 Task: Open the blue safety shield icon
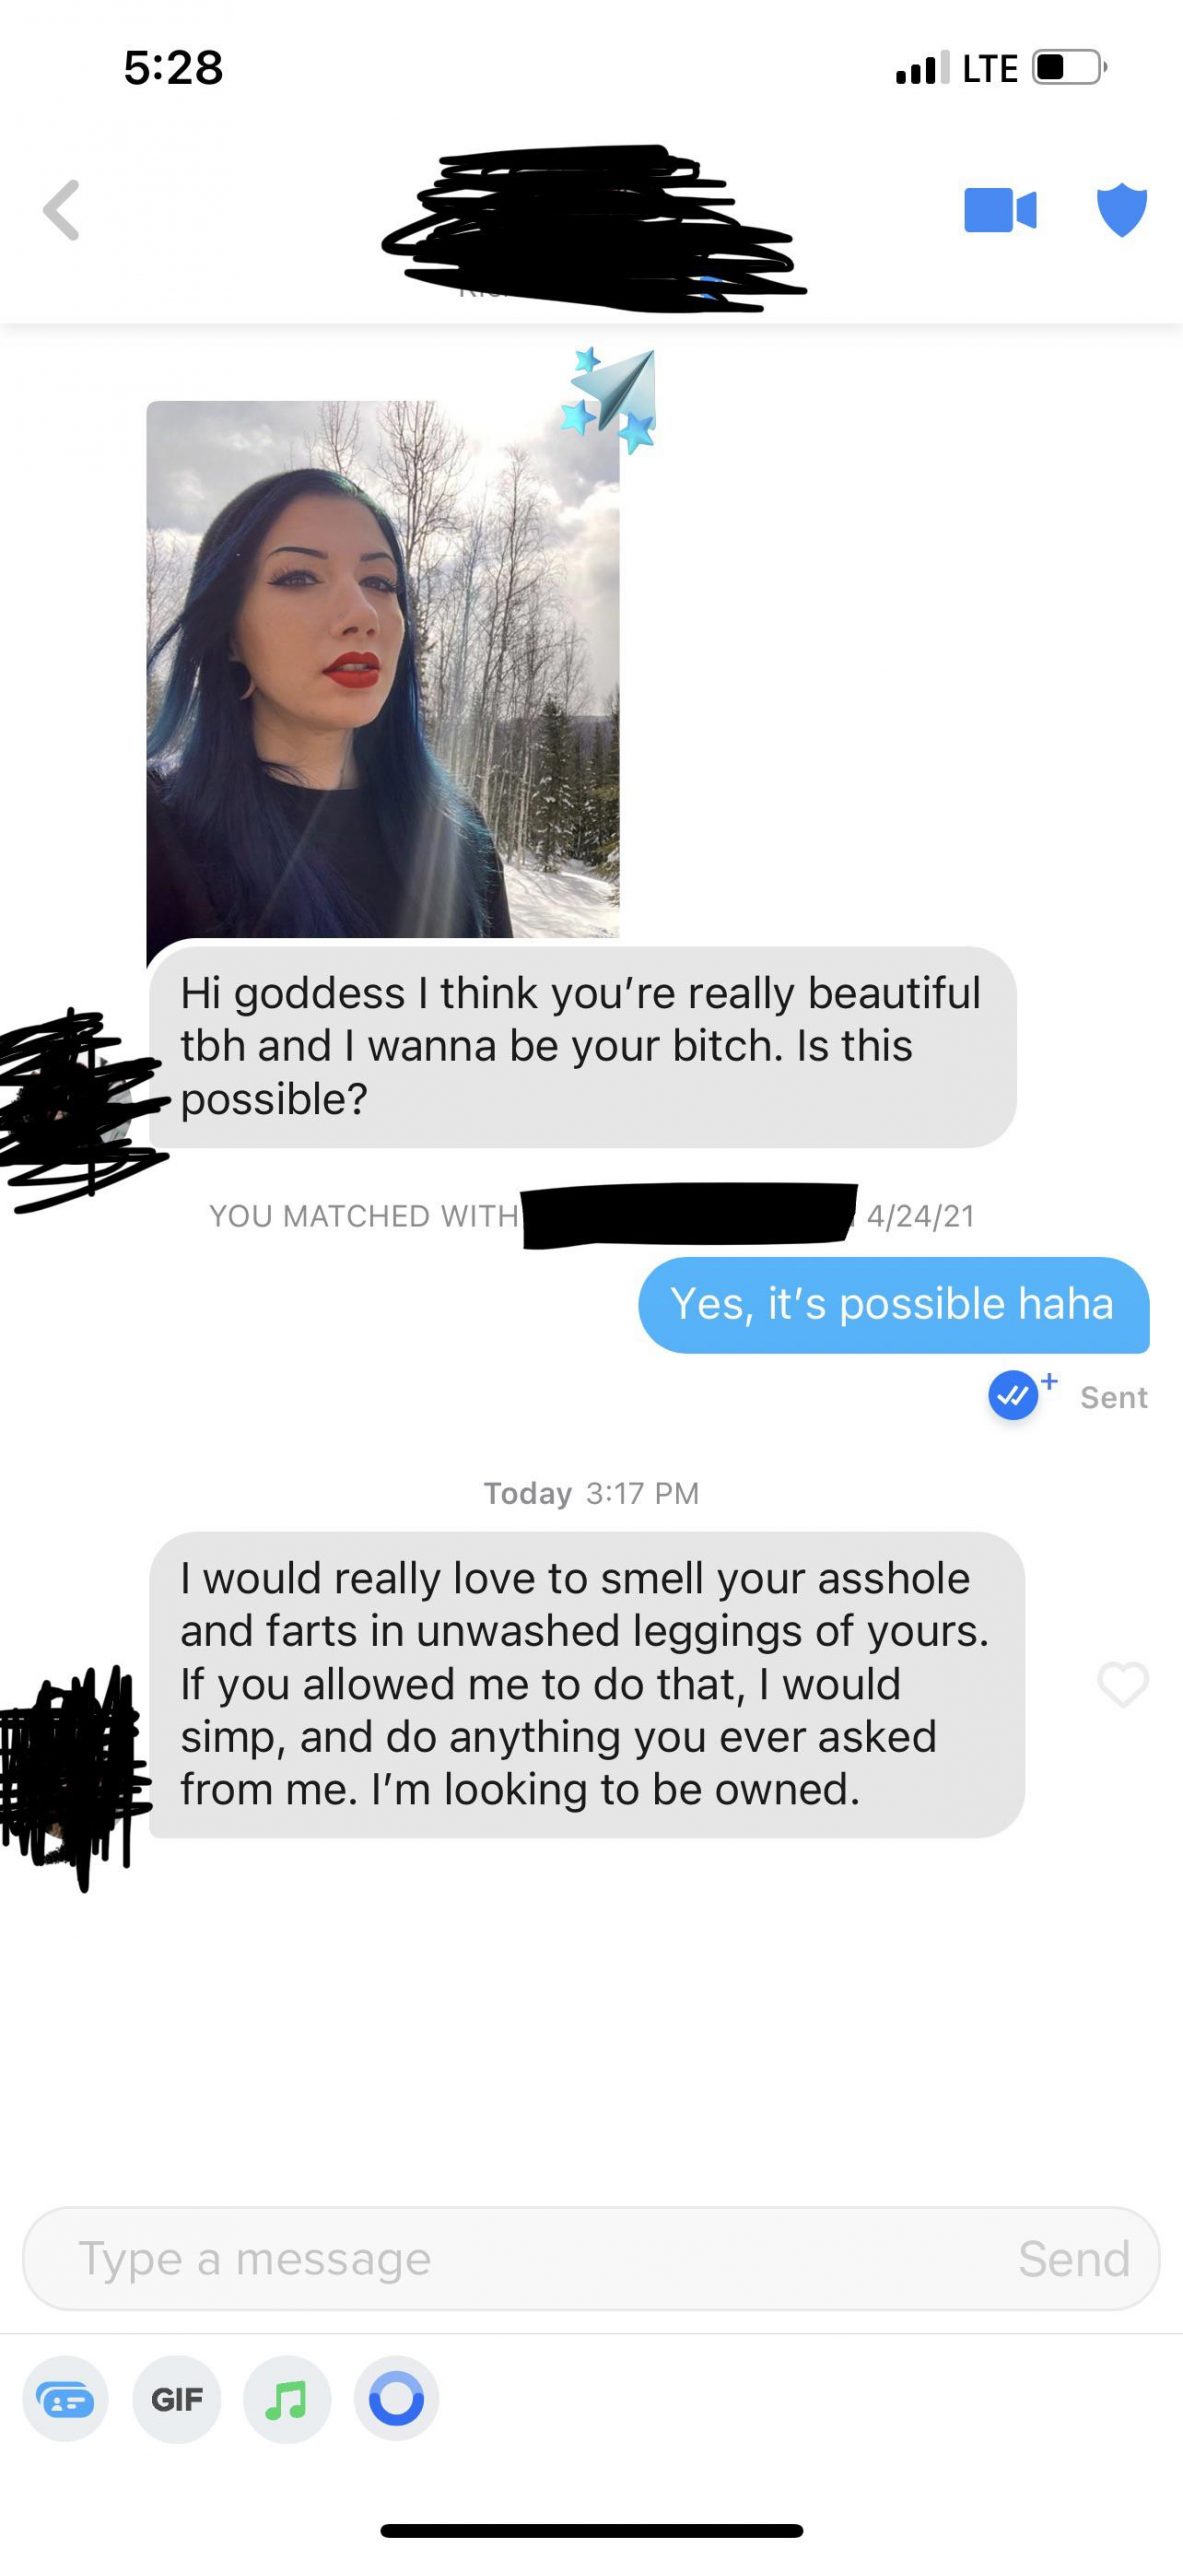click(1122, 210)
